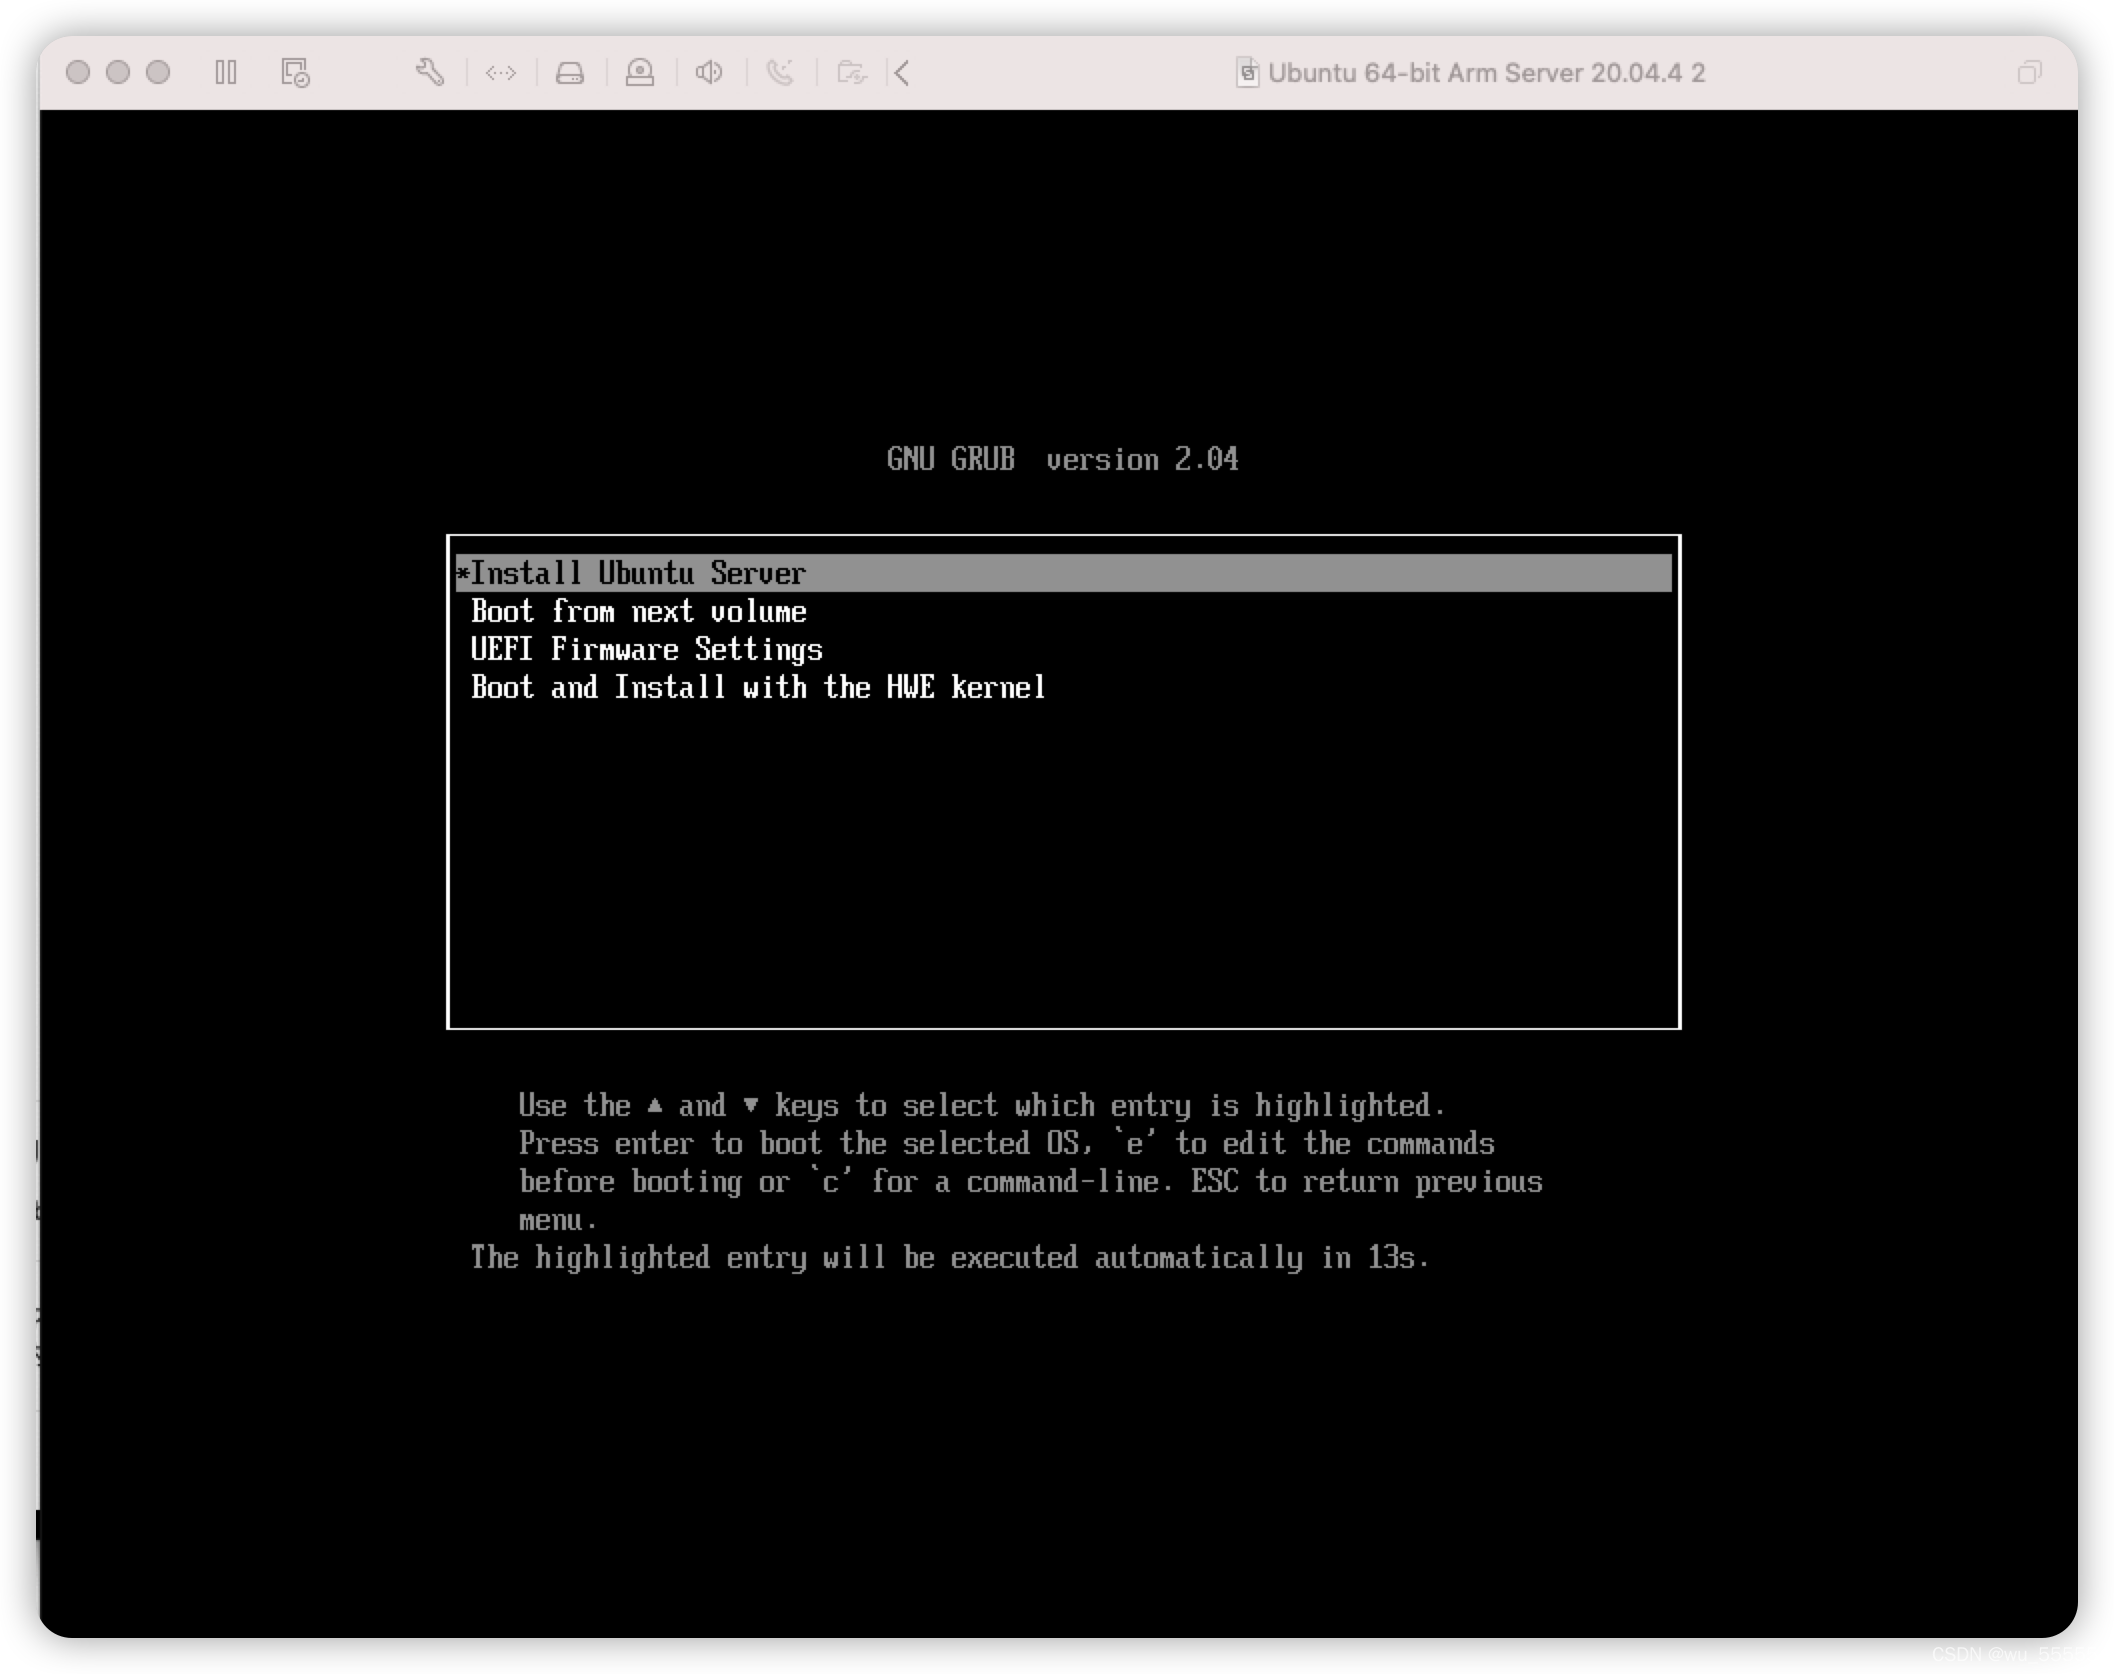Minimize the VM window
This screenshot has height=1674, width=2114.
pos(118,72)
